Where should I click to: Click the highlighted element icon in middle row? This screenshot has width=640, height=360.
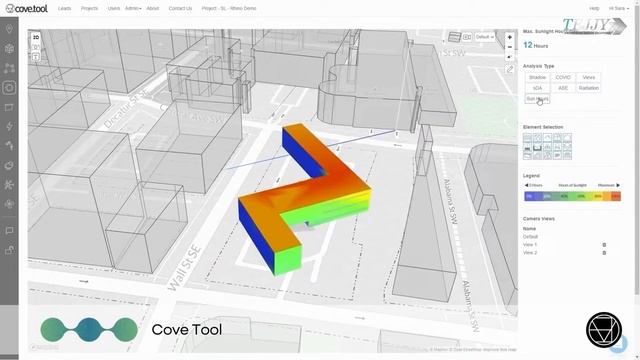tap(537, 147)
